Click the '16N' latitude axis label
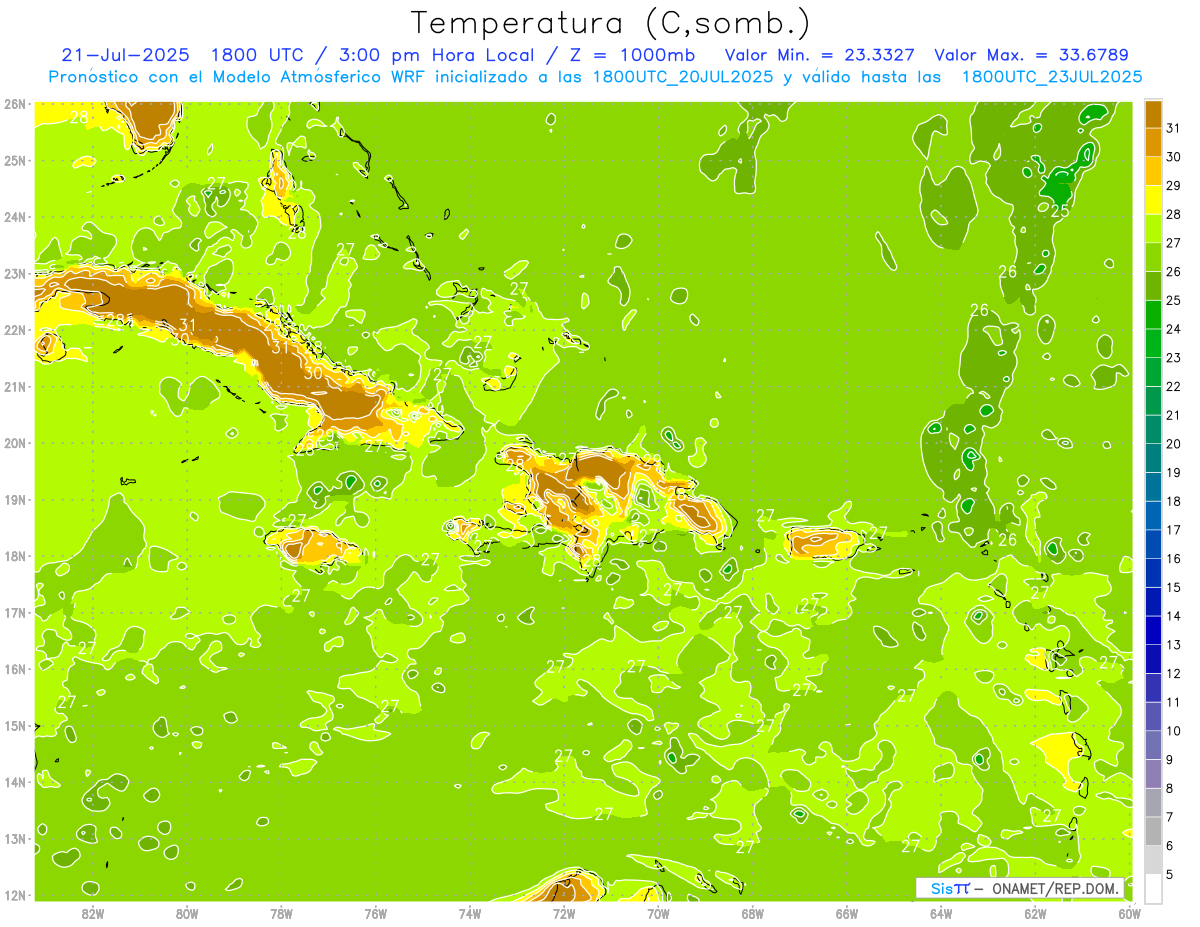 pos(15,669)
